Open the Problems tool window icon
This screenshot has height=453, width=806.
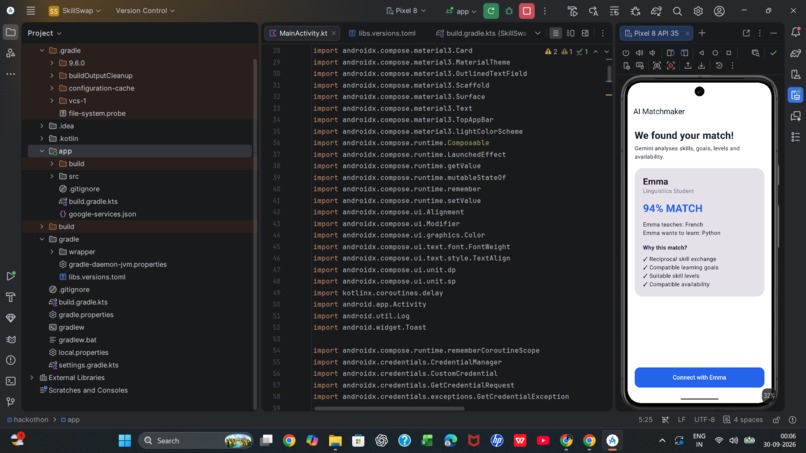[10, 360]
